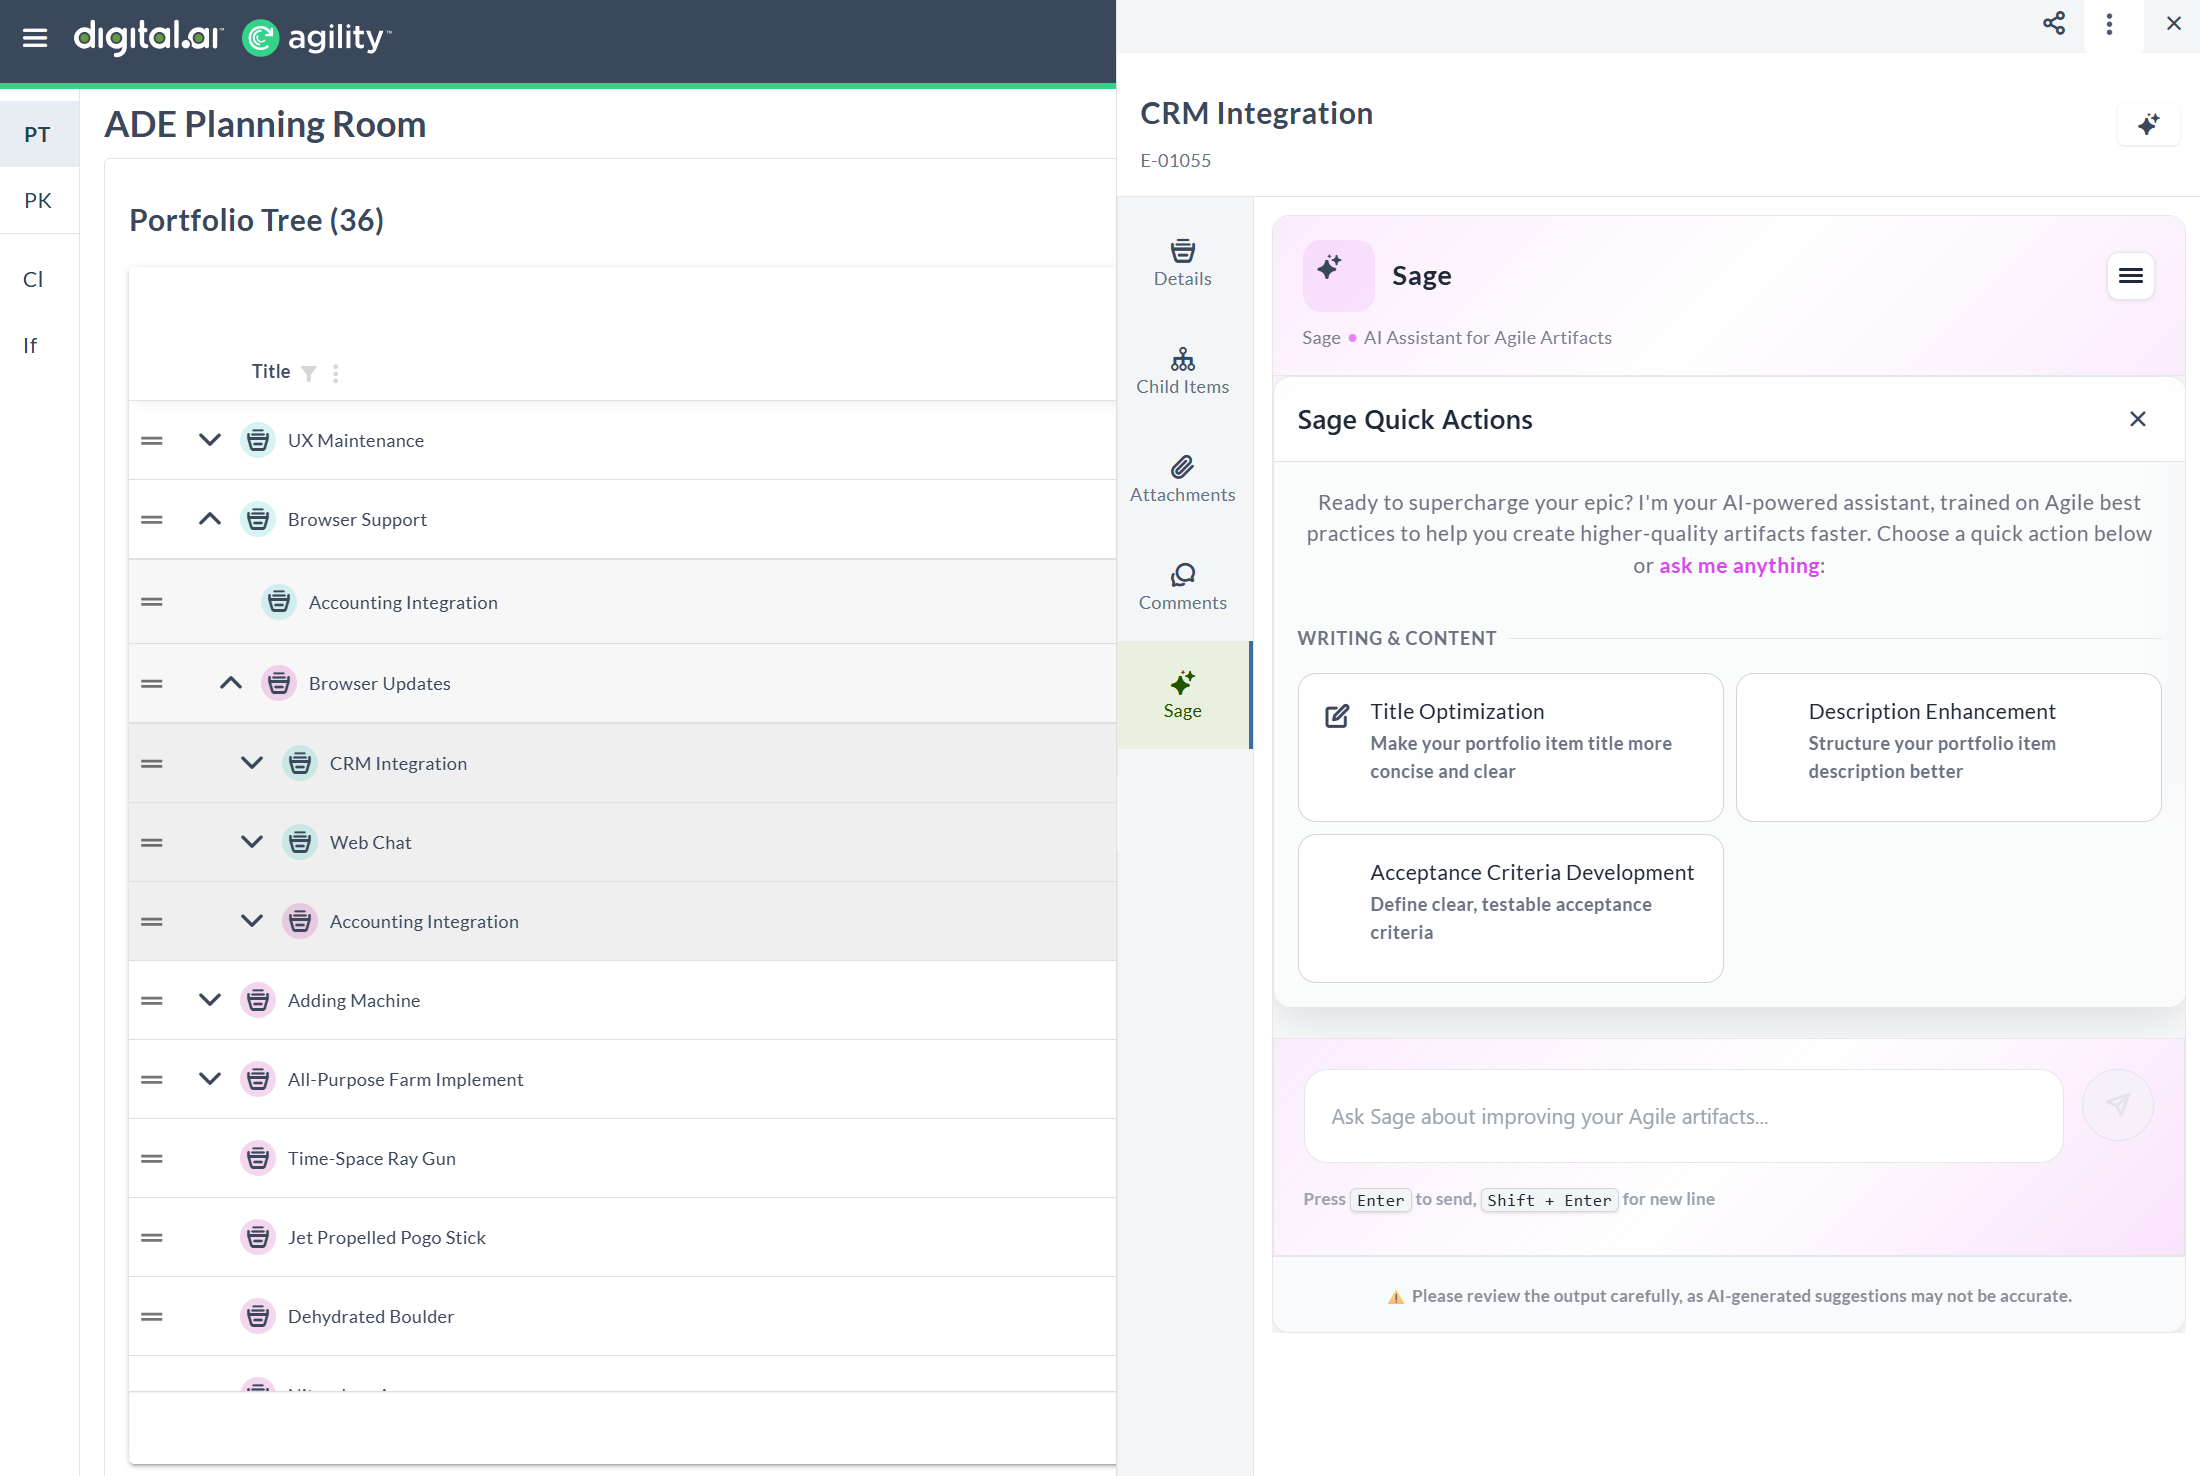The height and width of the screenshot is (1476, 2200).
Task: Click the ask me anything link
Action: [x=1739, y=566]
